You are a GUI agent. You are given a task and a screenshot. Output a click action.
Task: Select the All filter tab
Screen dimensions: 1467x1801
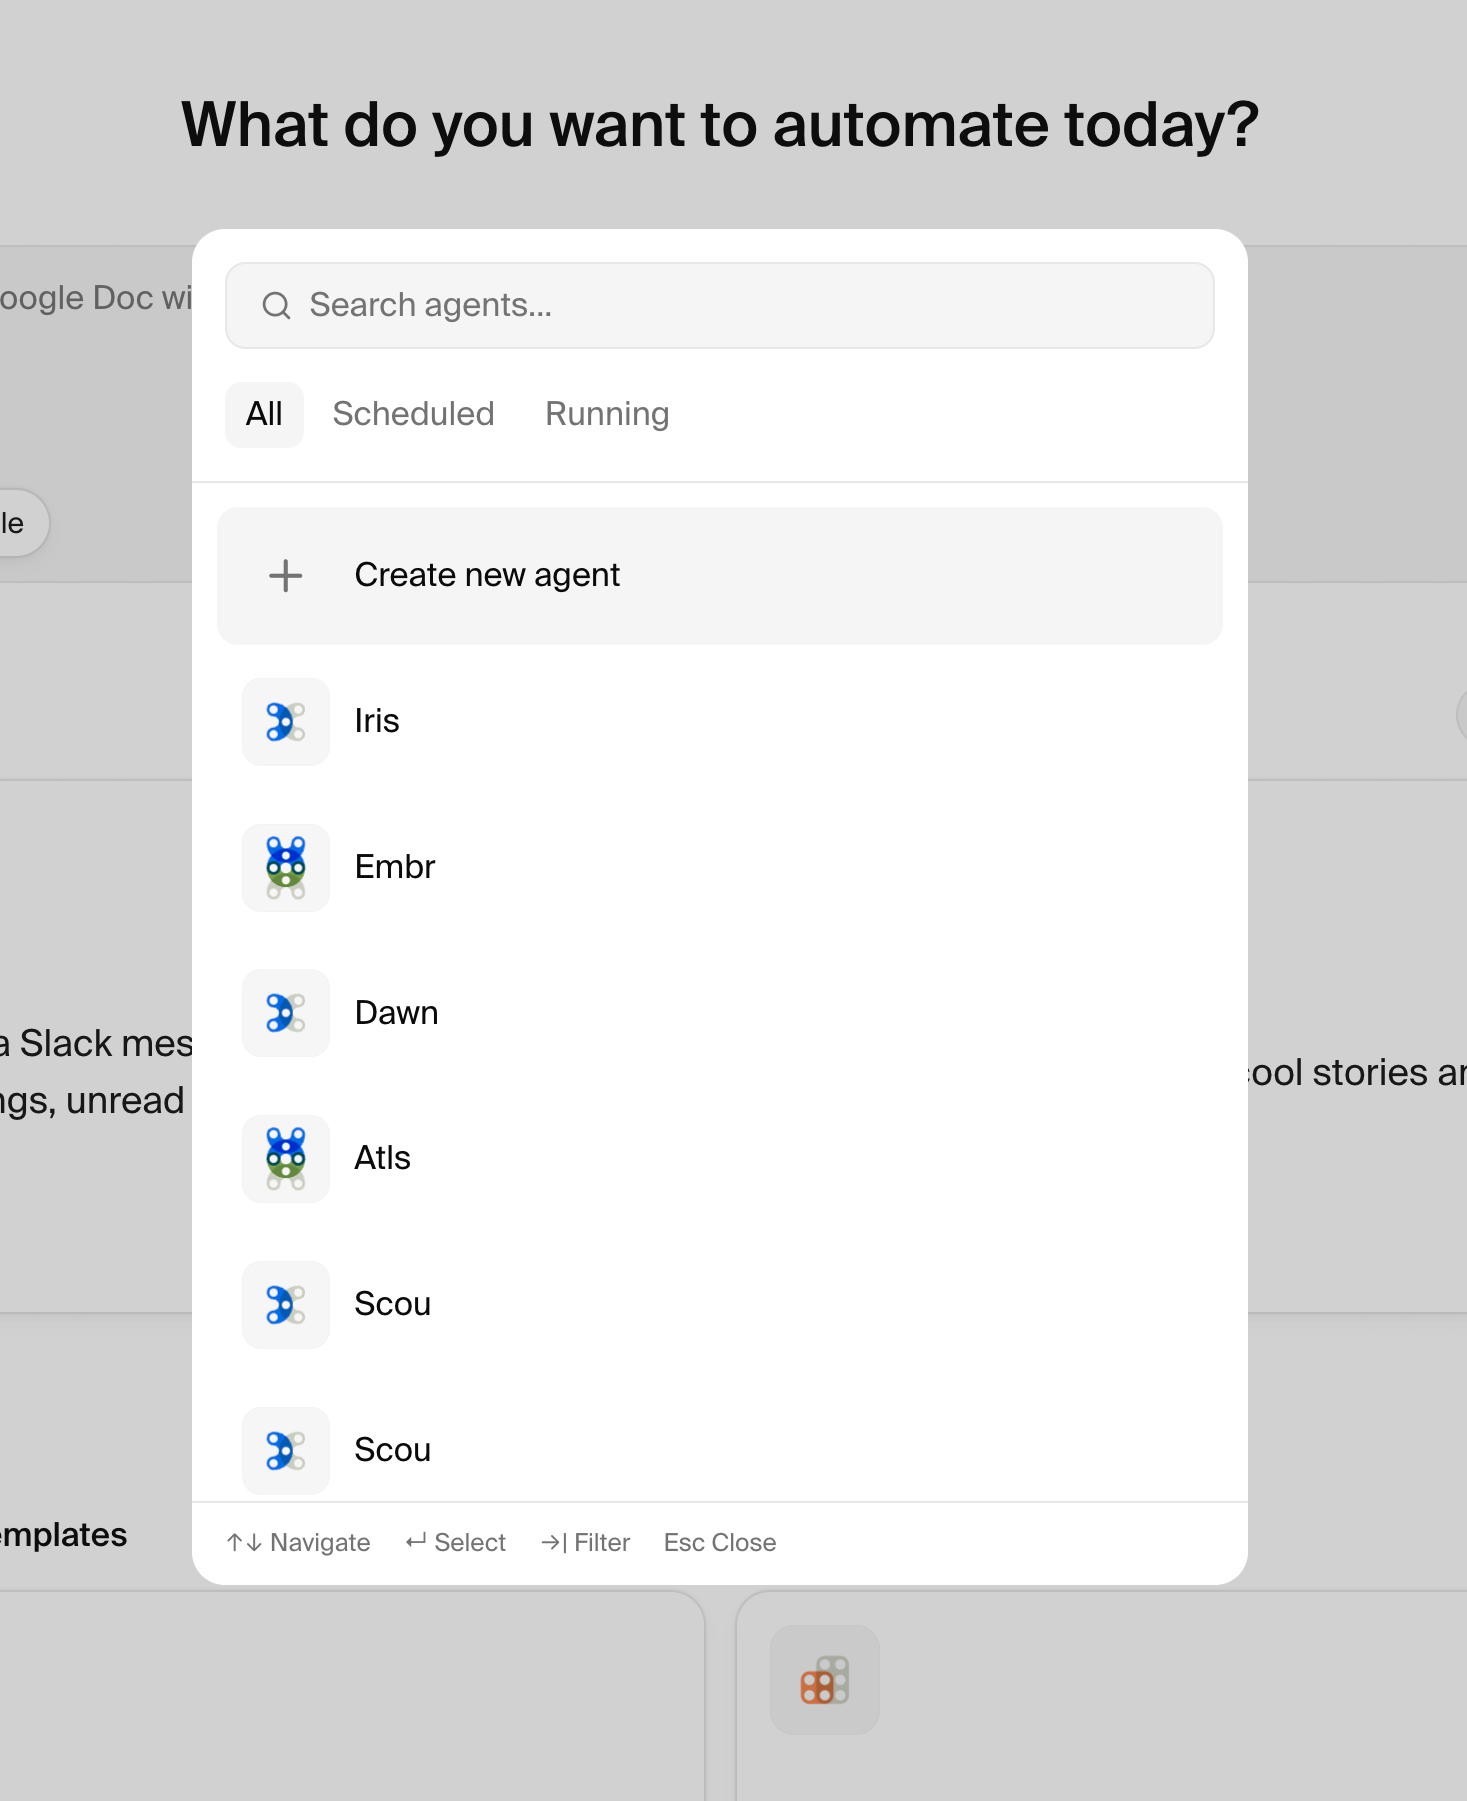pos(264,414)
